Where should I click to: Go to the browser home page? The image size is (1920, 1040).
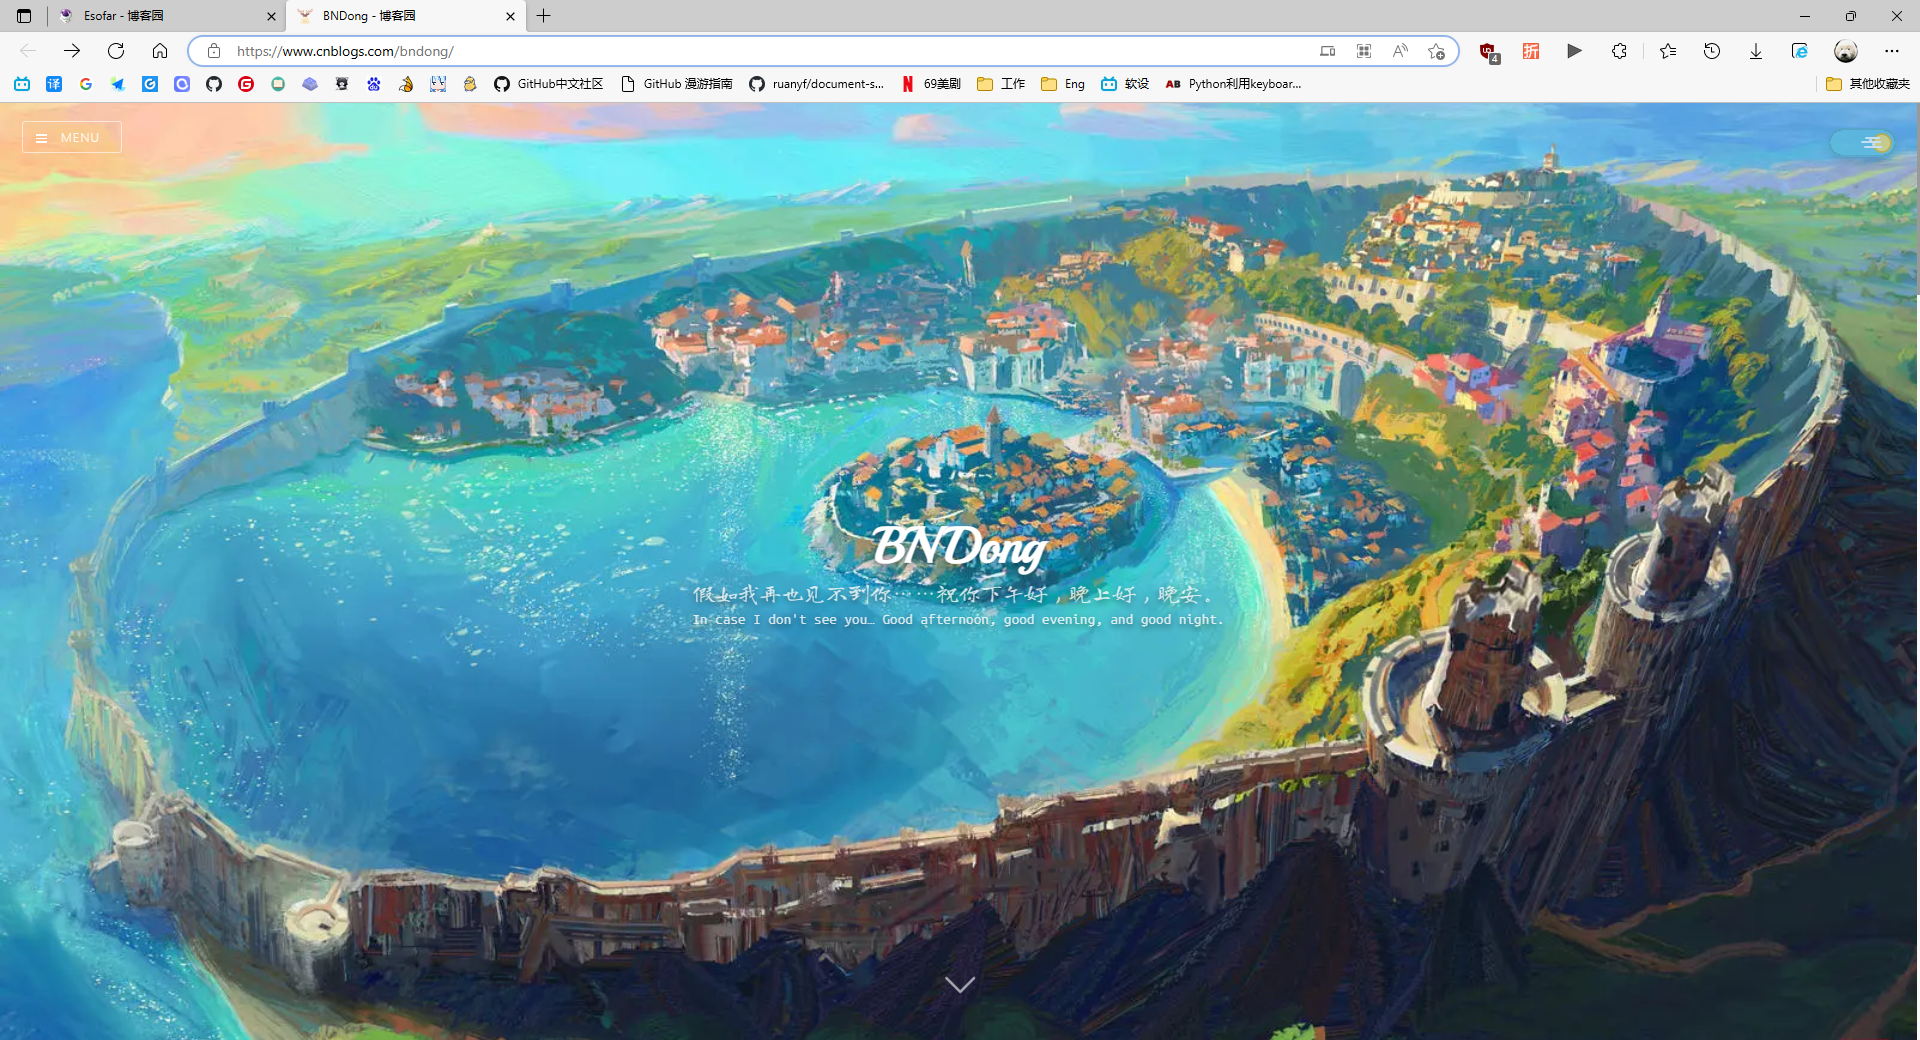(160, 51)
